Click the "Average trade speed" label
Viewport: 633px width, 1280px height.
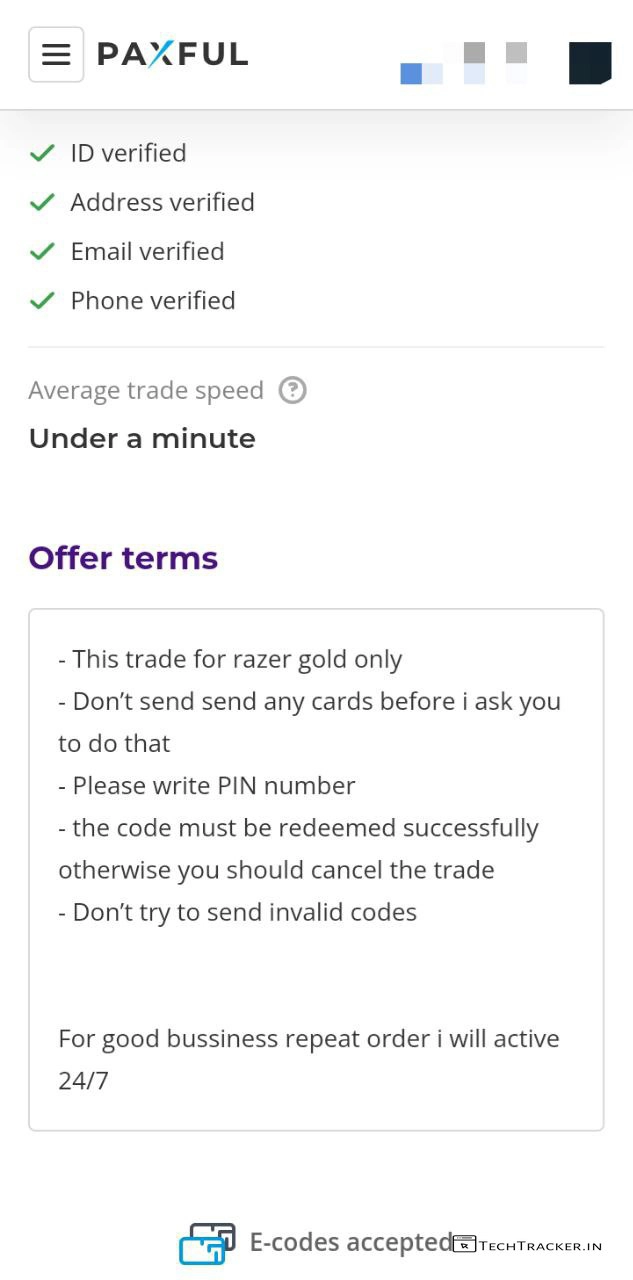click(x=146, y=390)
